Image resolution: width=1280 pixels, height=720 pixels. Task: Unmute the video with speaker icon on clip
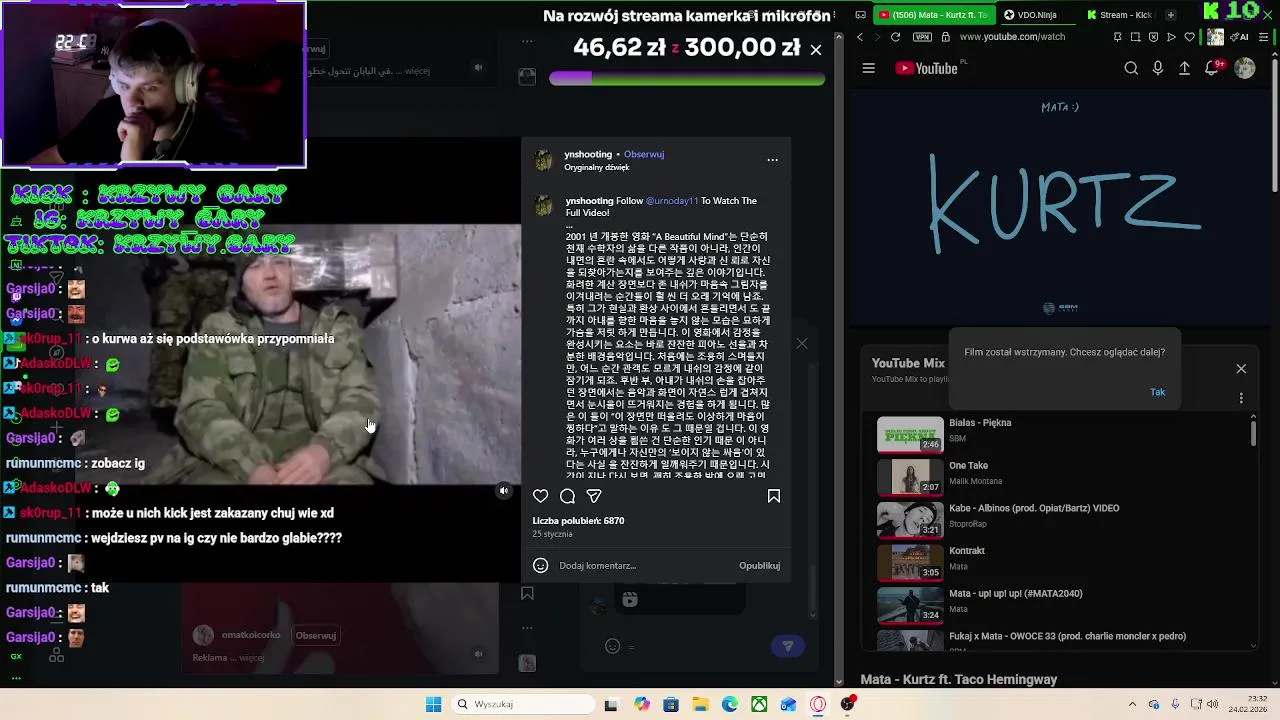point(504,491)
